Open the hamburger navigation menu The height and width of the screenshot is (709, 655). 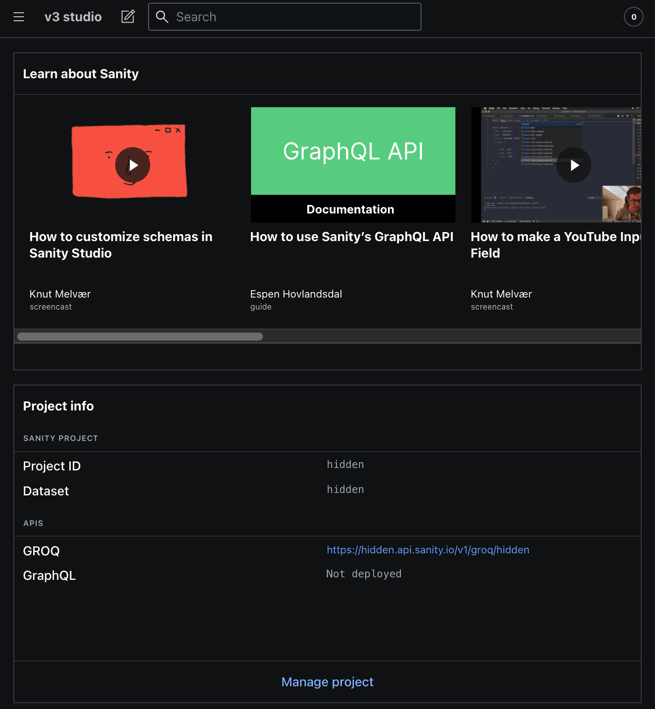pyautogui.click(x=19, y=17)
